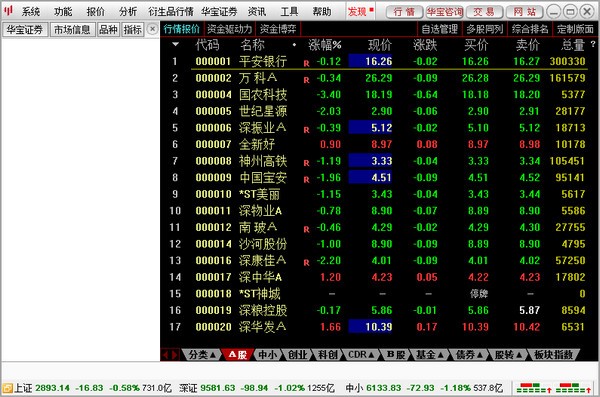600x397 pixels.
Task: Click the 交易 button
Action: coord(484,12)
